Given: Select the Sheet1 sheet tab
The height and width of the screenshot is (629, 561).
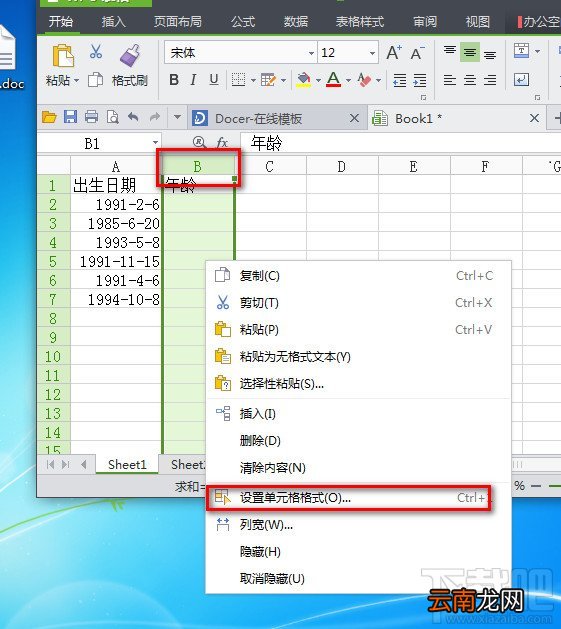Looking at the screenshot, I should pos(127,465).
